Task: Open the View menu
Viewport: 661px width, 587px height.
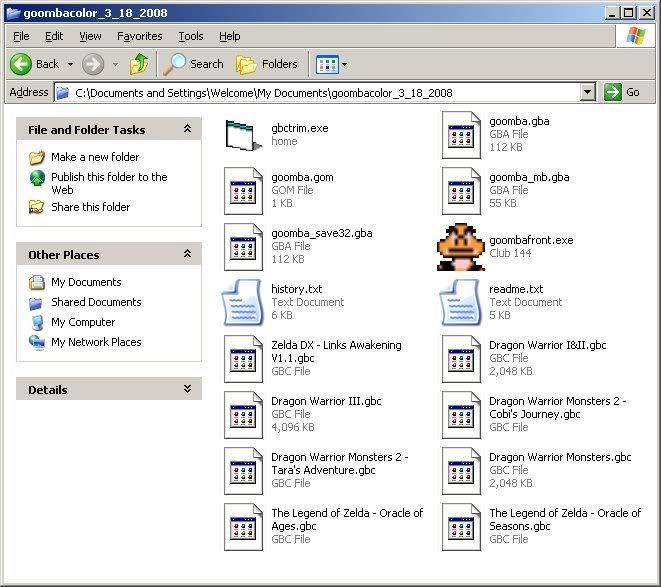Action: pyautogui.click(x=90, y=36)
